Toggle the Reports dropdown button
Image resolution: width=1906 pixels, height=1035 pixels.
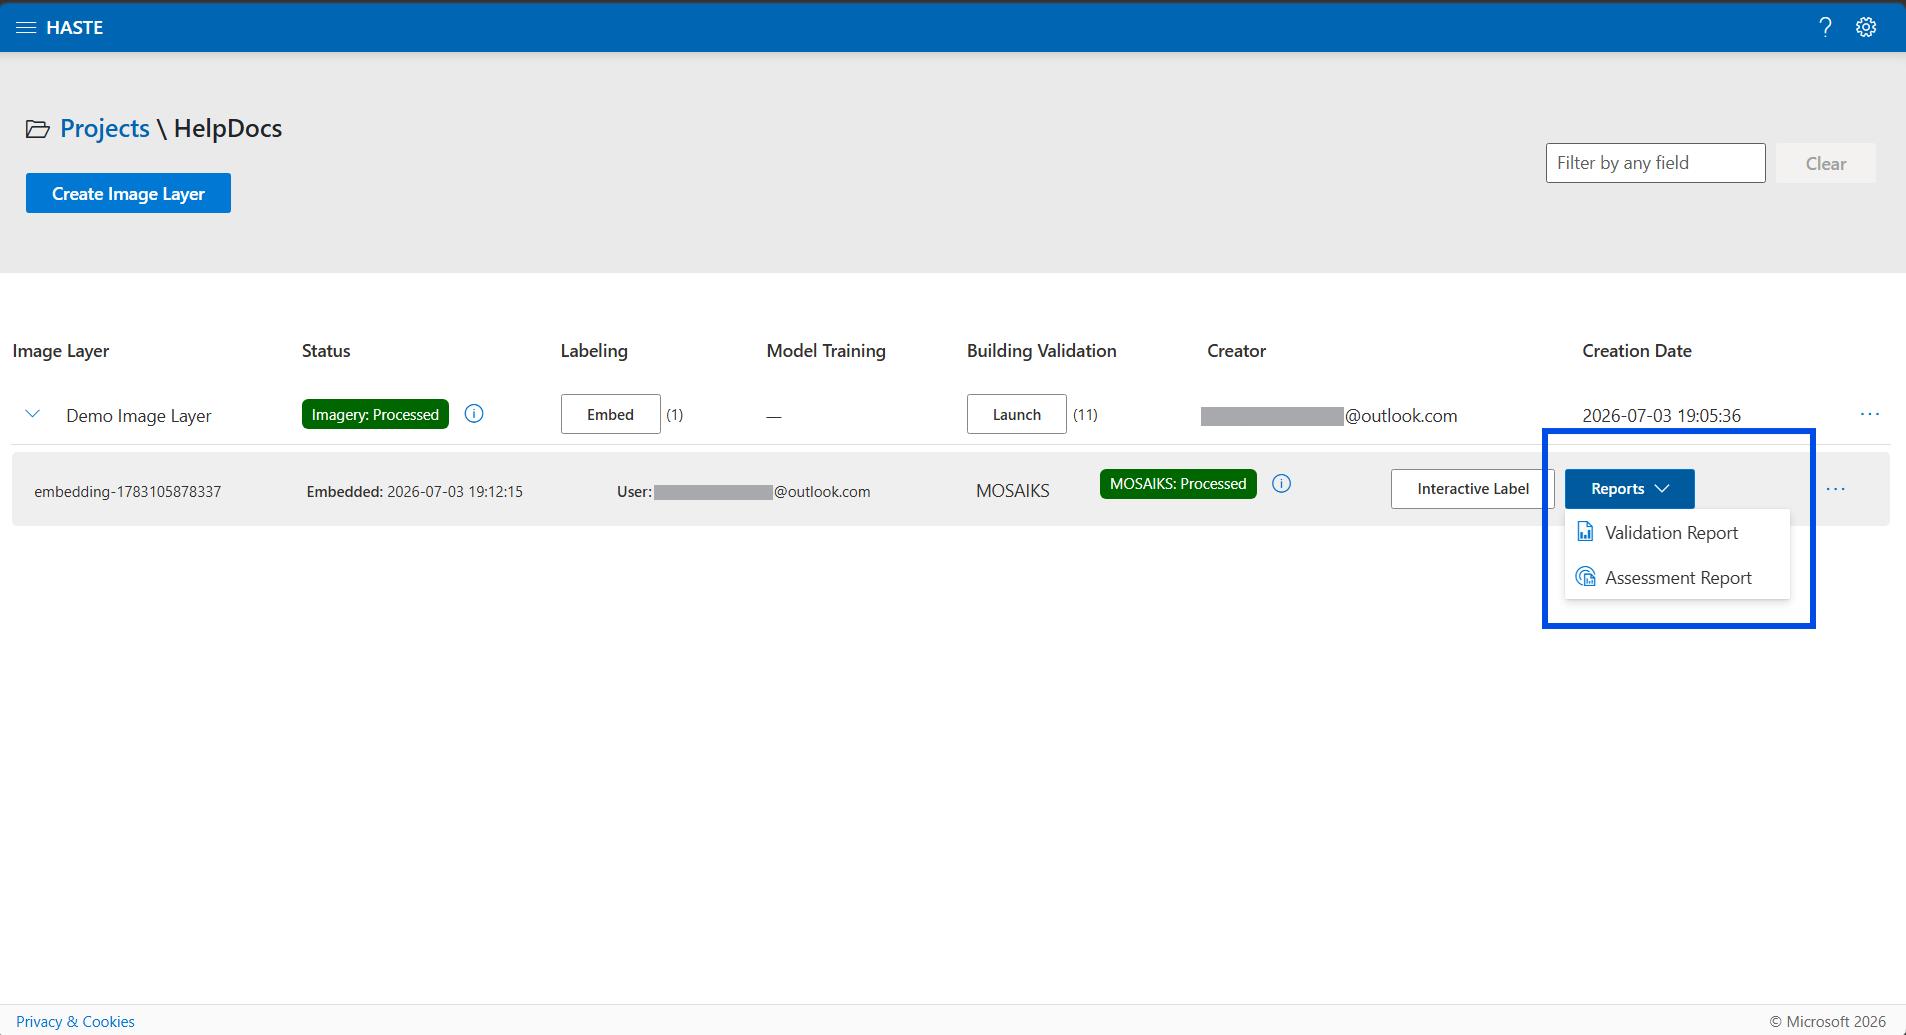click(x=1629, y=489)
